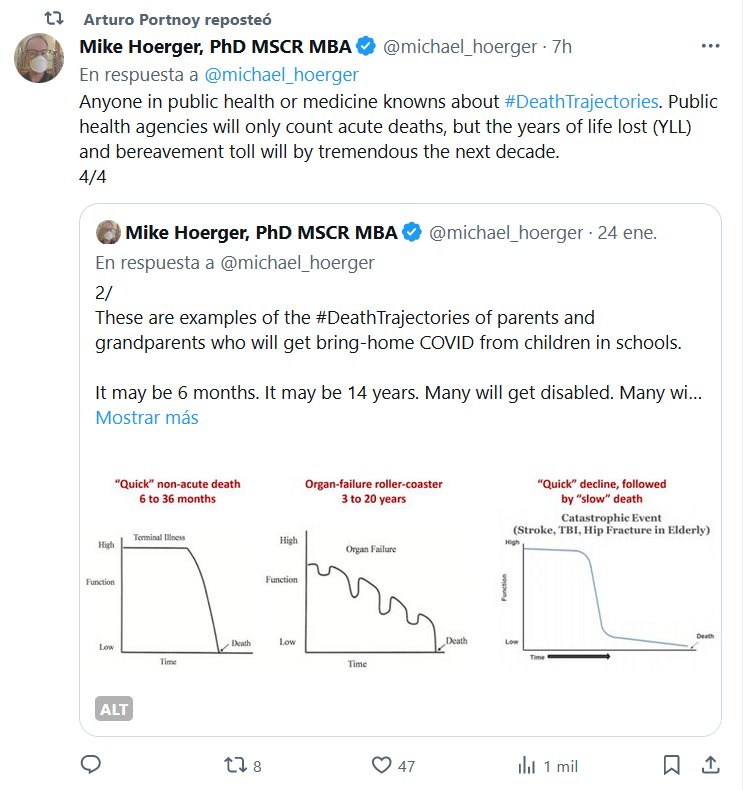Repost this tweet with 8 reposts
Image resolution: width=750 pixels, height=790 pixels.
coord(236,765)
